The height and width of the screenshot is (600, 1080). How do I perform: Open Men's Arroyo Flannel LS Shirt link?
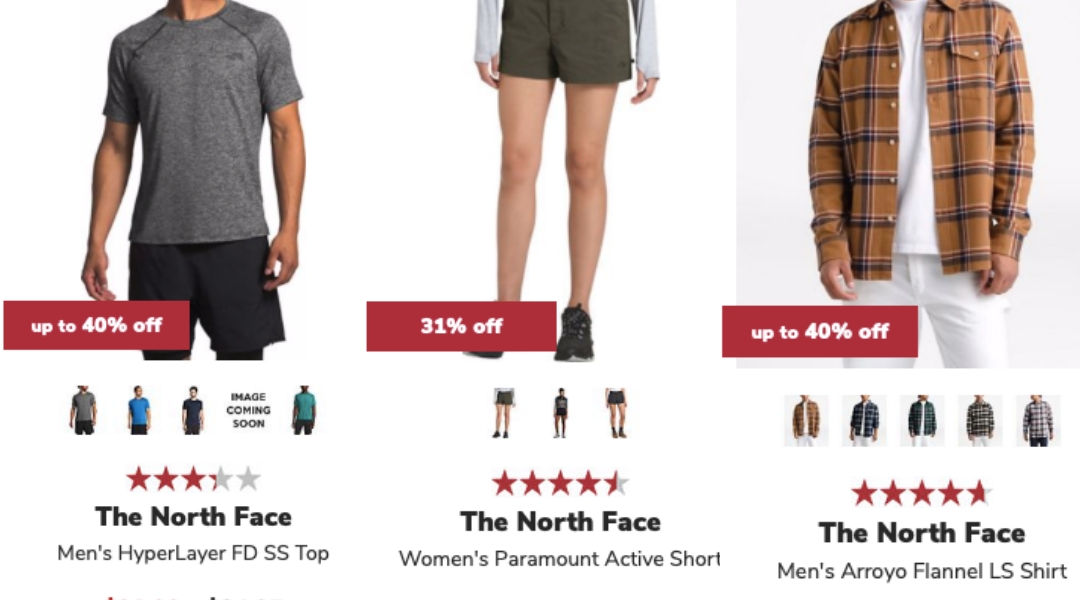(x=922, y=571)
